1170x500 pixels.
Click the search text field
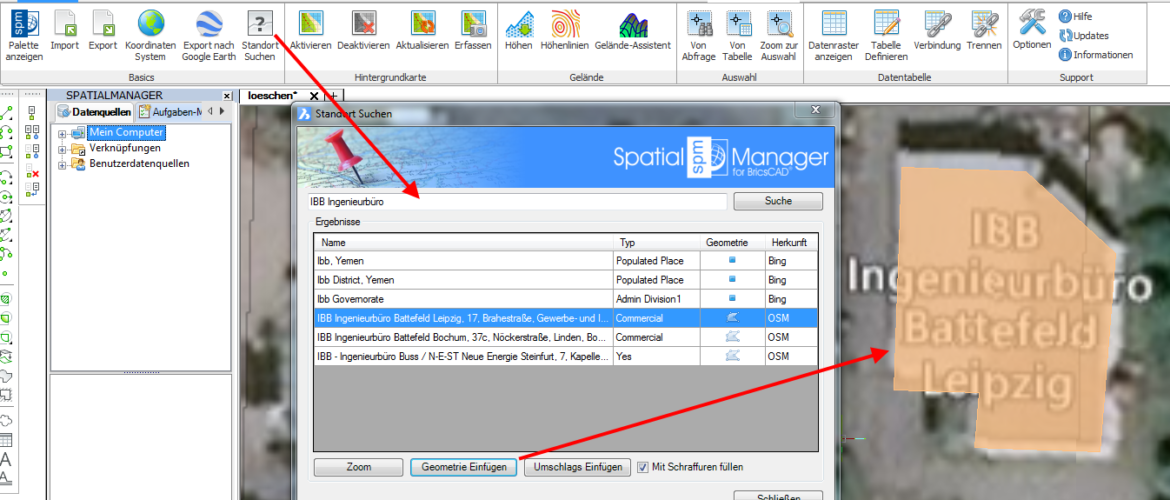click(517, 201)
